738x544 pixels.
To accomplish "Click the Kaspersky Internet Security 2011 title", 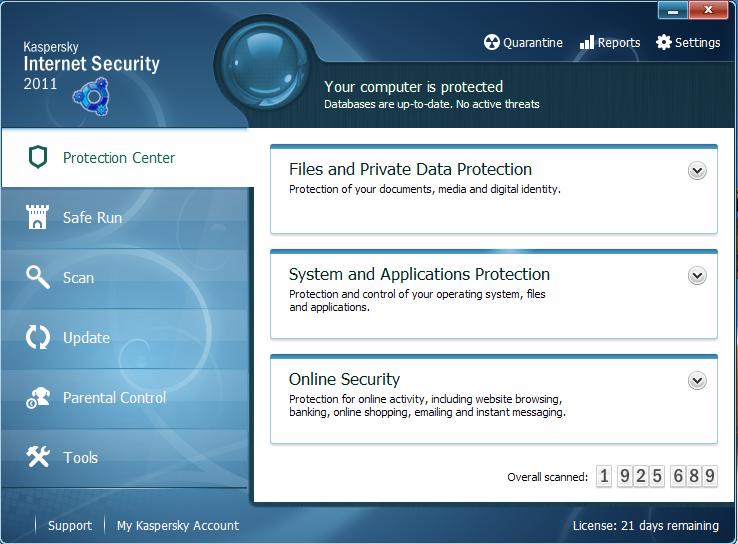I will pos(92,66).
